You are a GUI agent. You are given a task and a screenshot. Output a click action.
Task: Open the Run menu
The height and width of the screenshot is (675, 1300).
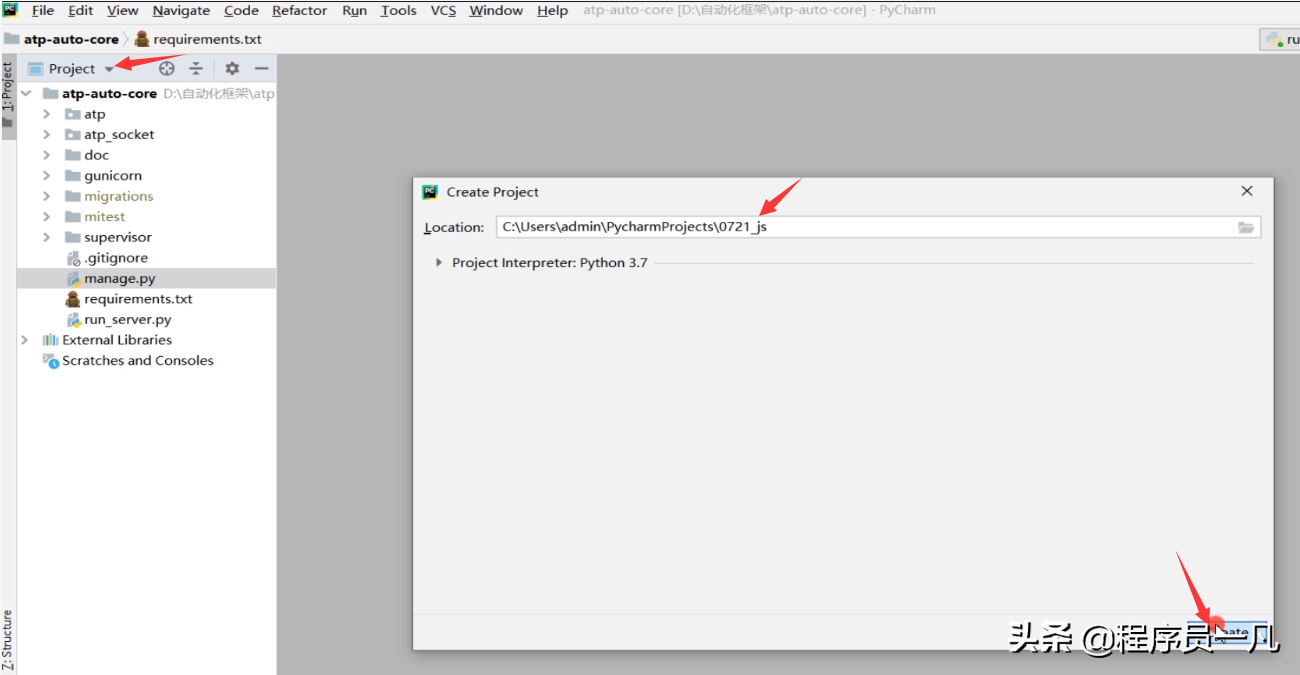354,10
